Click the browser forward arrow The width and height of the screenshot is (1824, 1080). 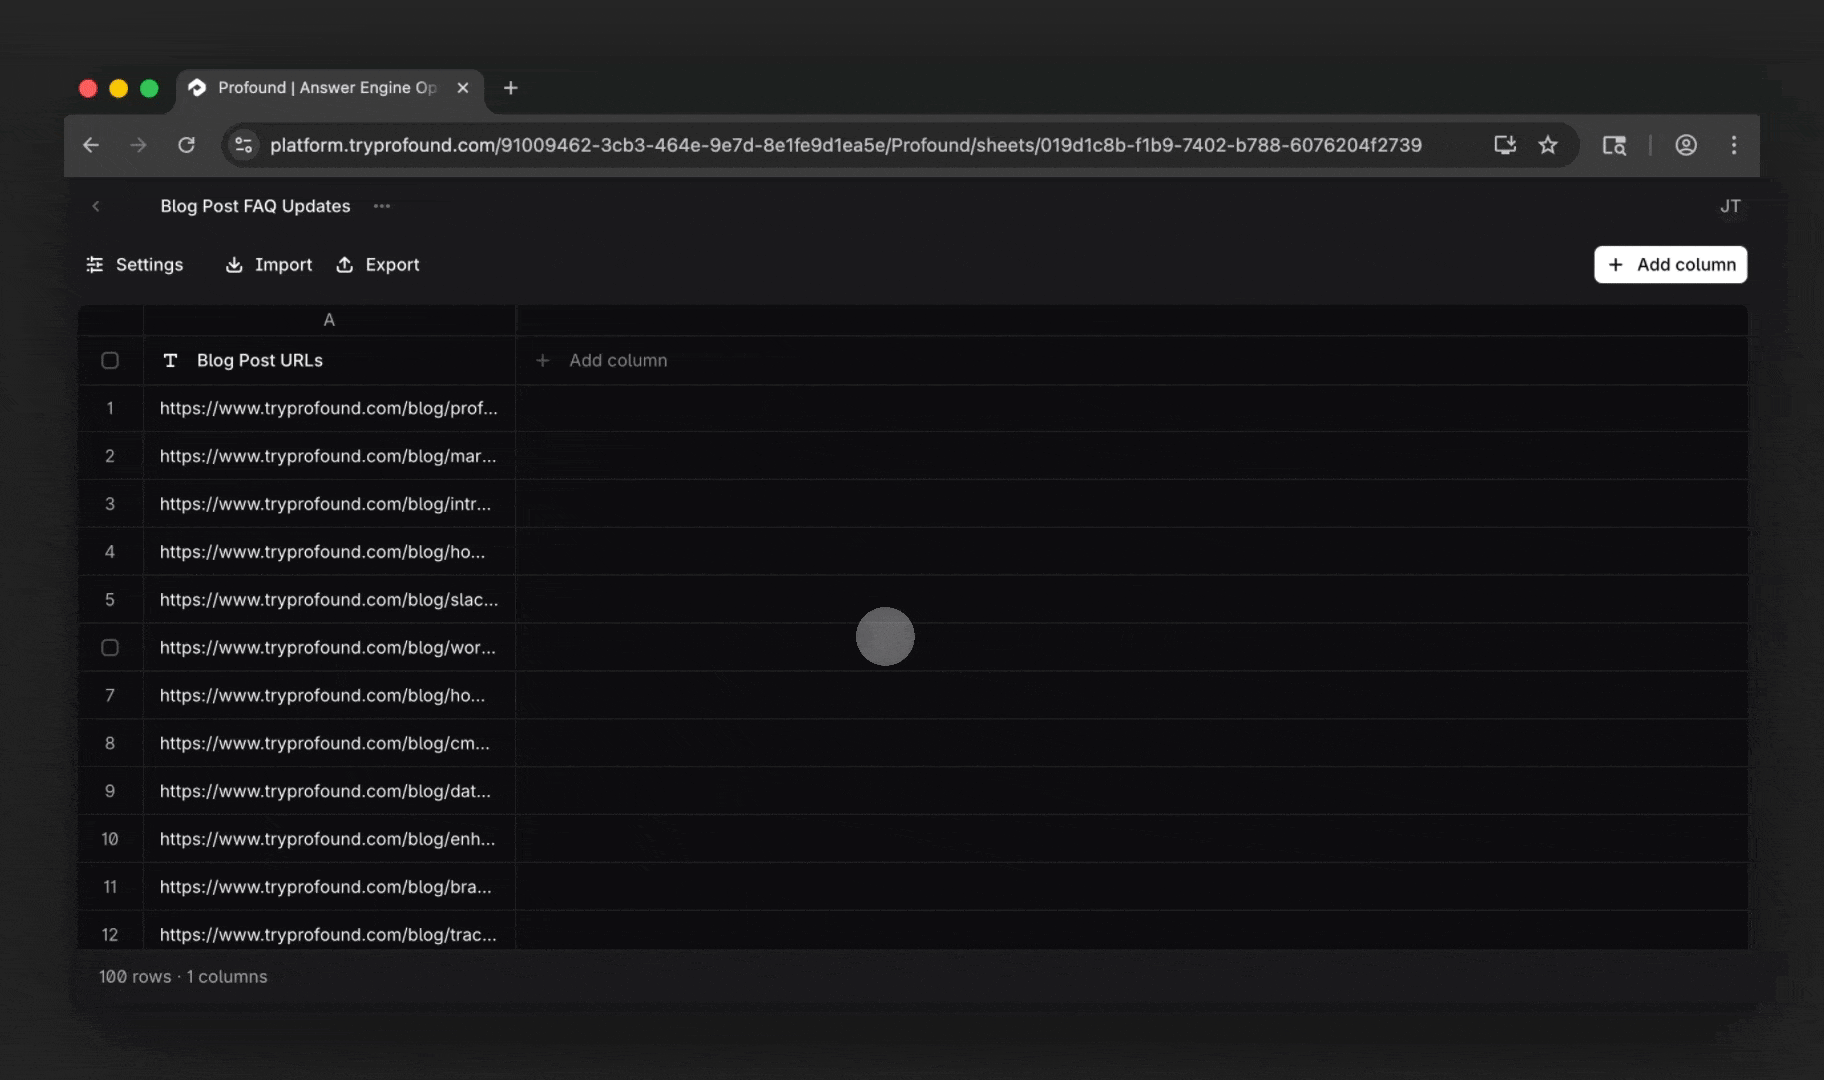(138, 145)
